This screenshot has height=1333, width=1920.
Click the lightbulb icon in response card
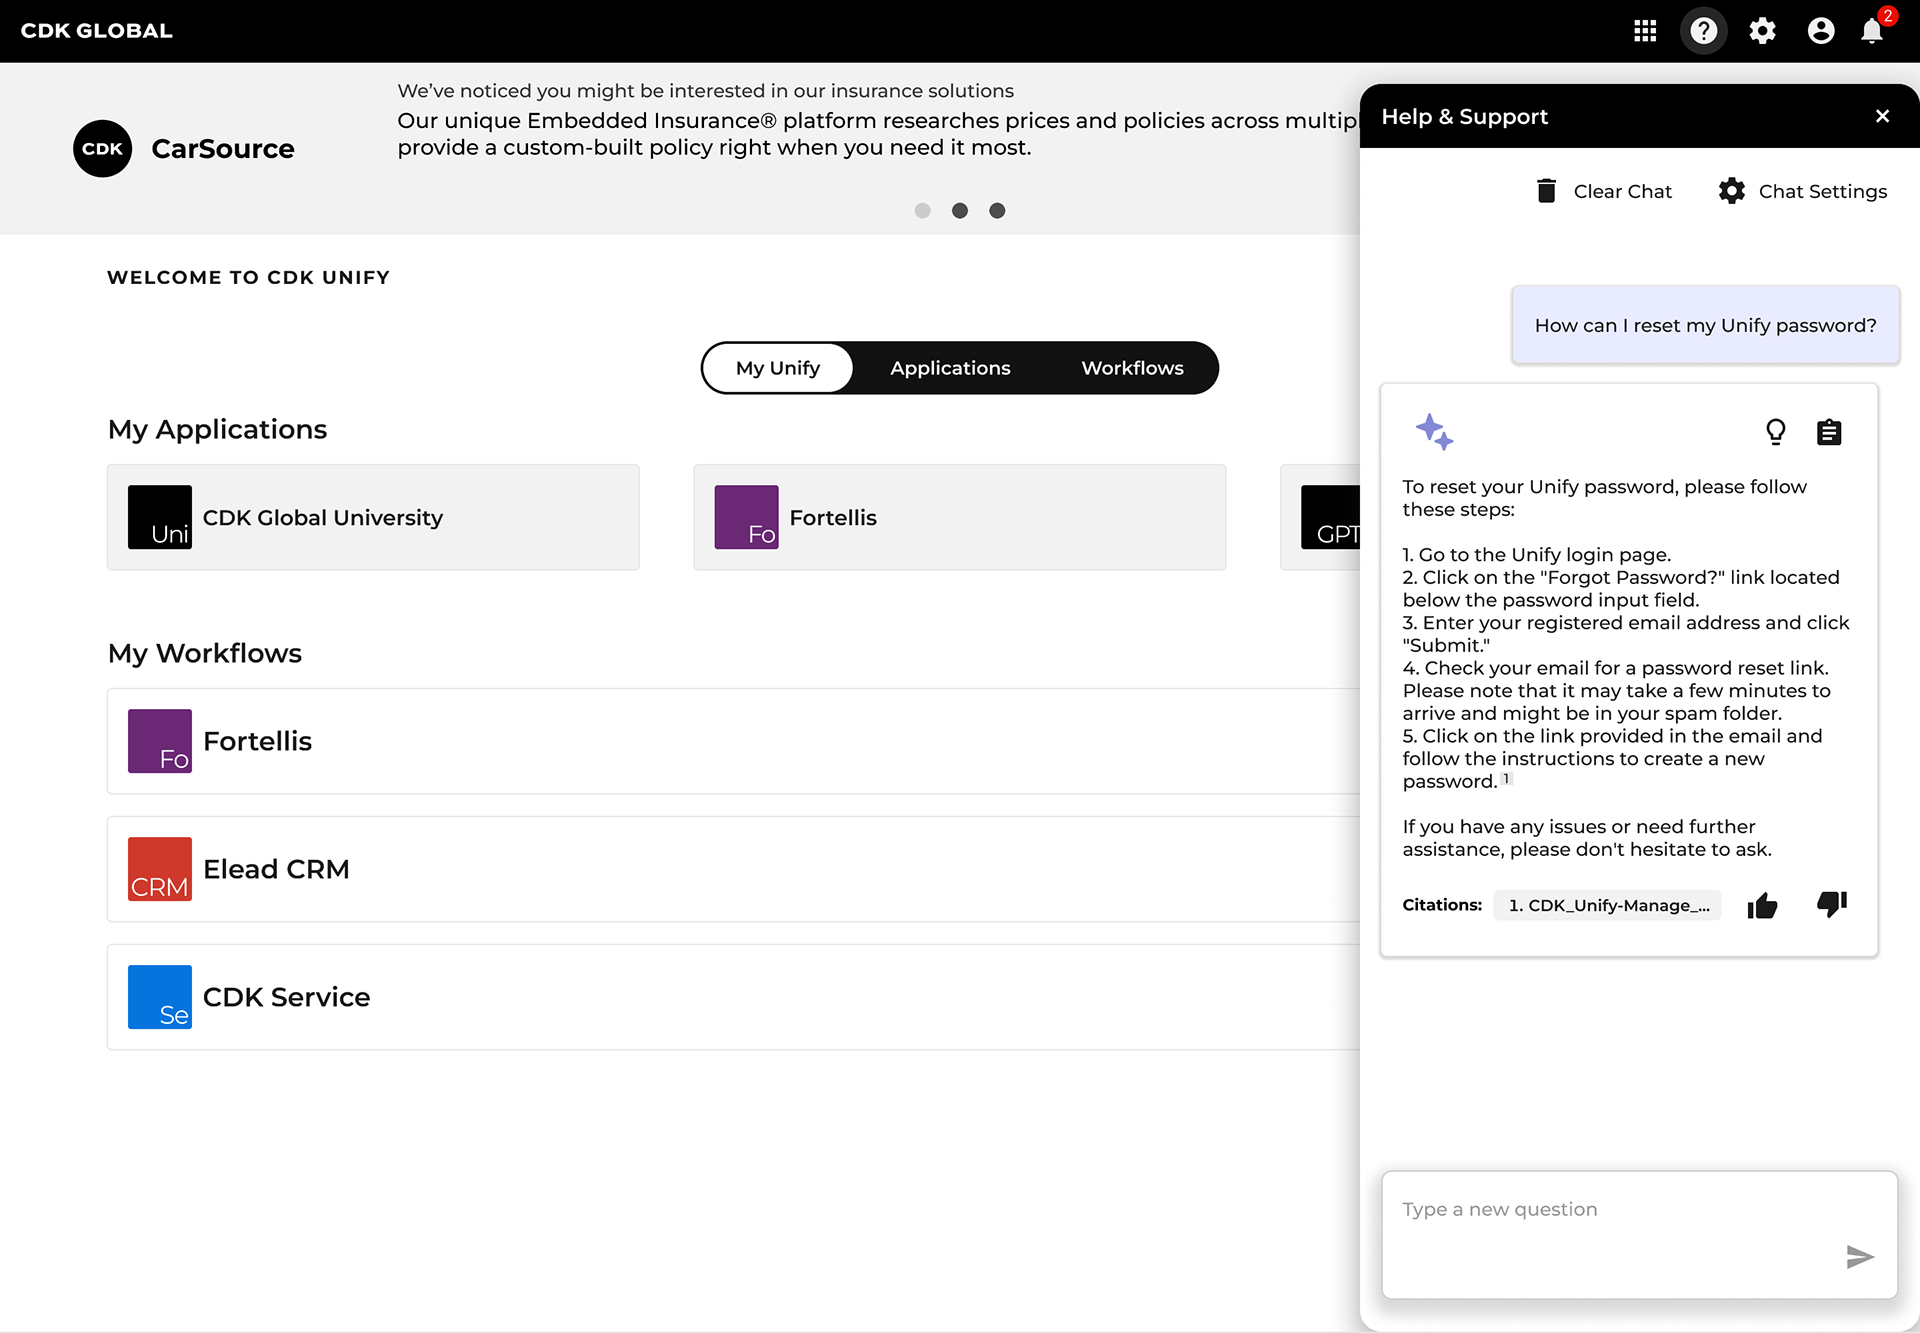pos(1776,432)
